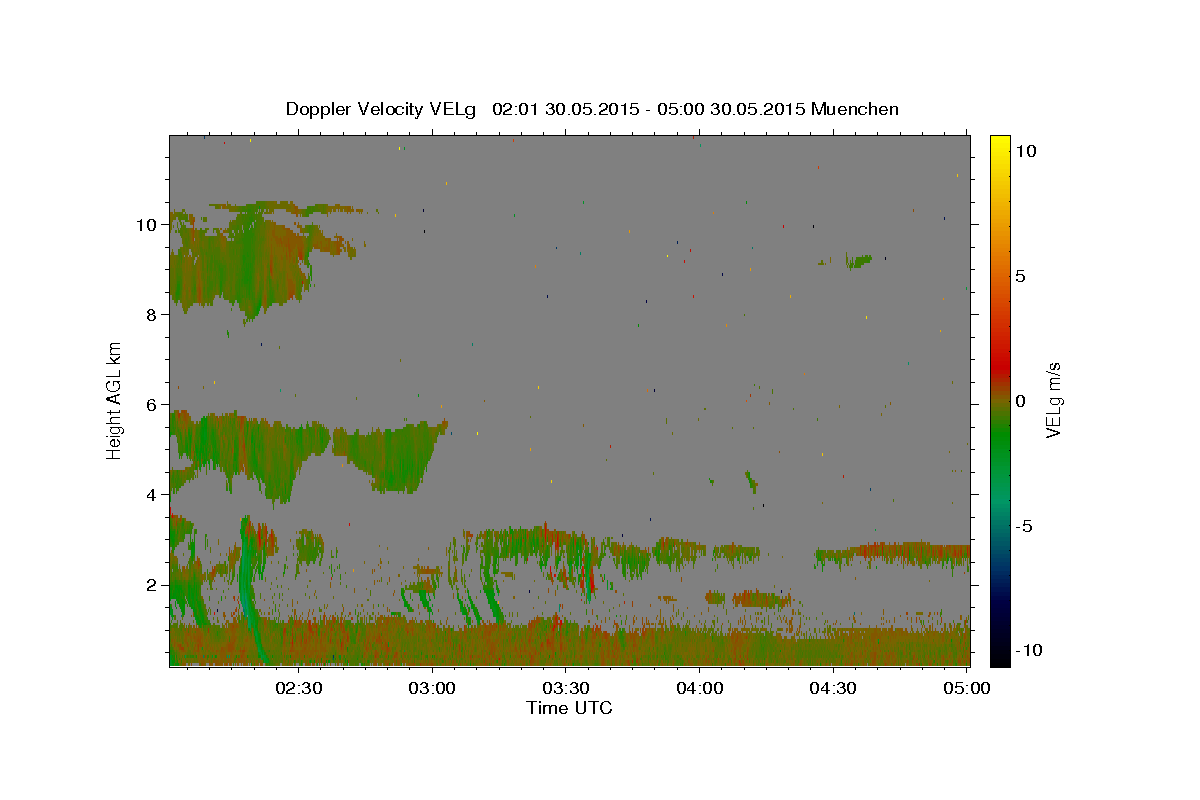Click the small cloud patch at 9 km near 04:35

pos(858,261)
